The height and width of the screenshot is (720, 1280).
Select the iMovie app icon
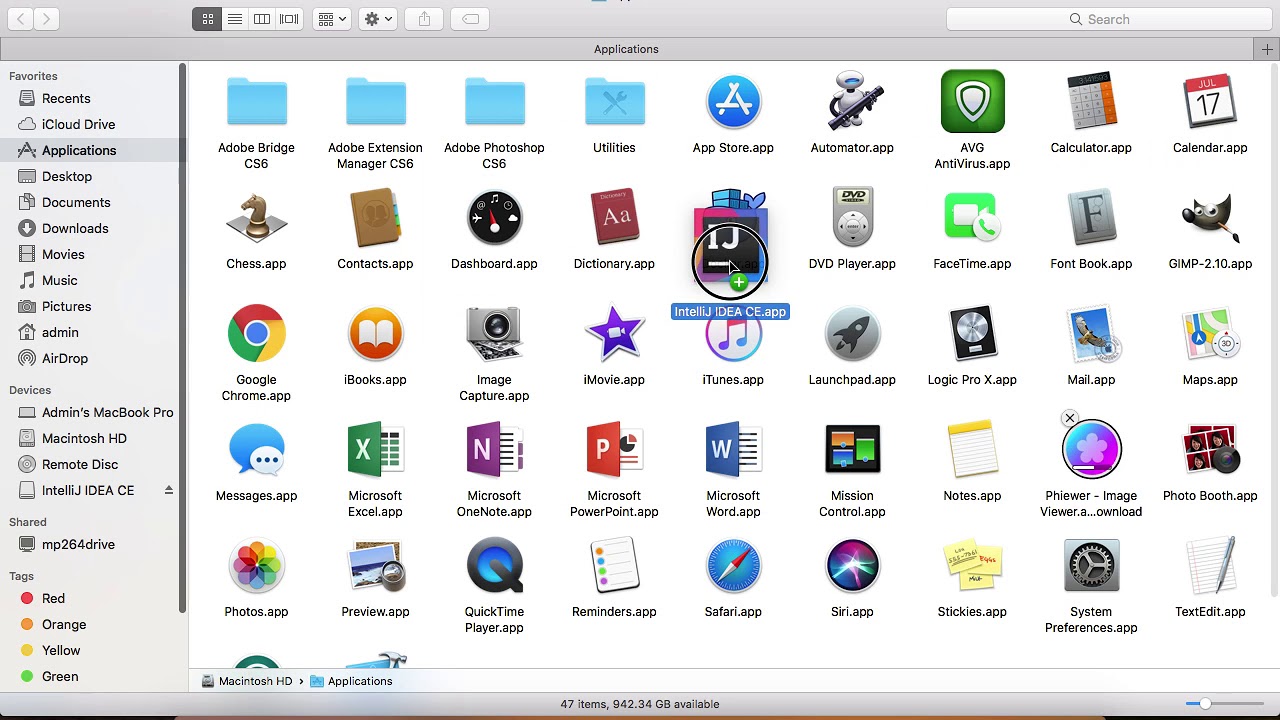coord(614,333)
